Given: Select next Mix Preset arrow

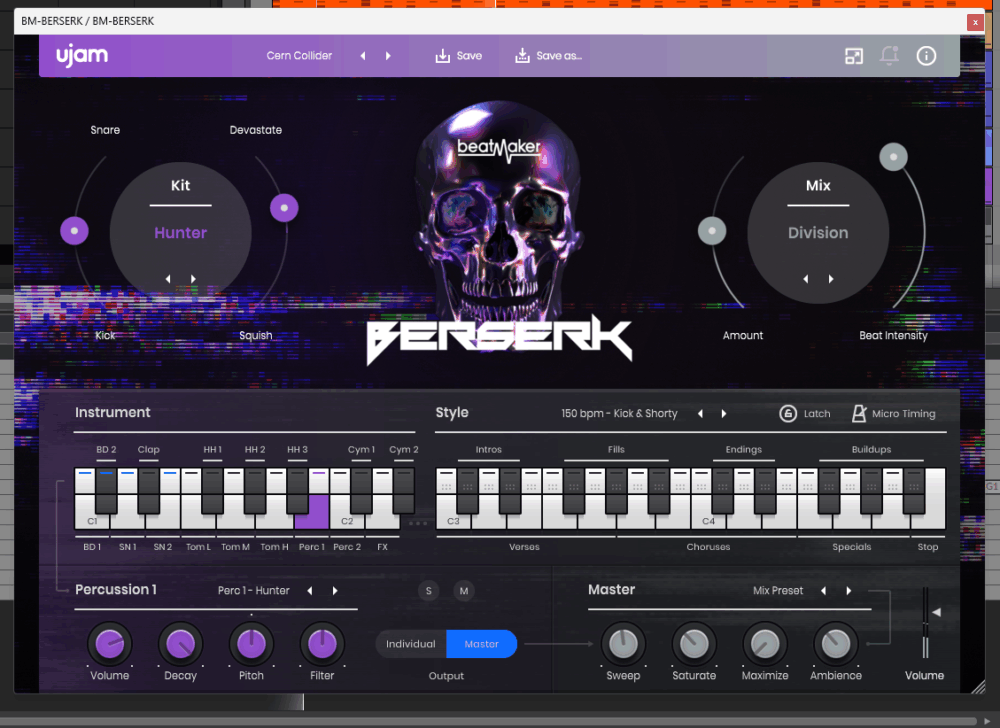Looking at the screenshot, I should (x=849, y=591).
